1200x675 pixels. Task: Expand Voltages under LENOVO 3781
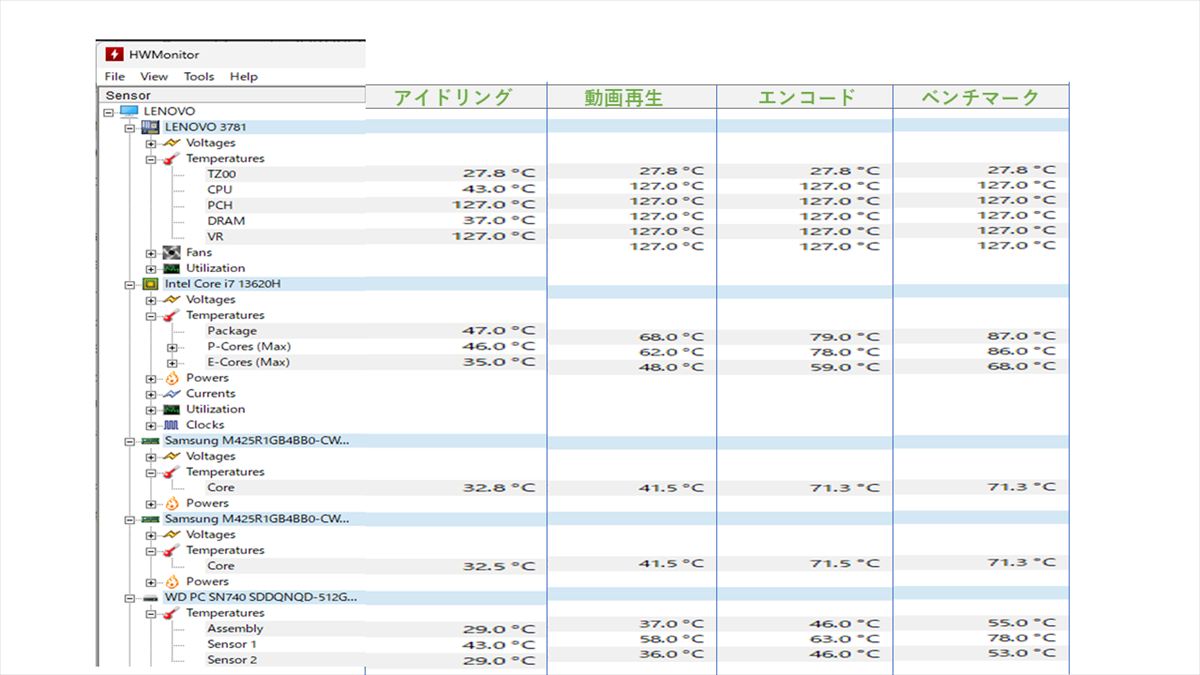[x=151, y=143]
